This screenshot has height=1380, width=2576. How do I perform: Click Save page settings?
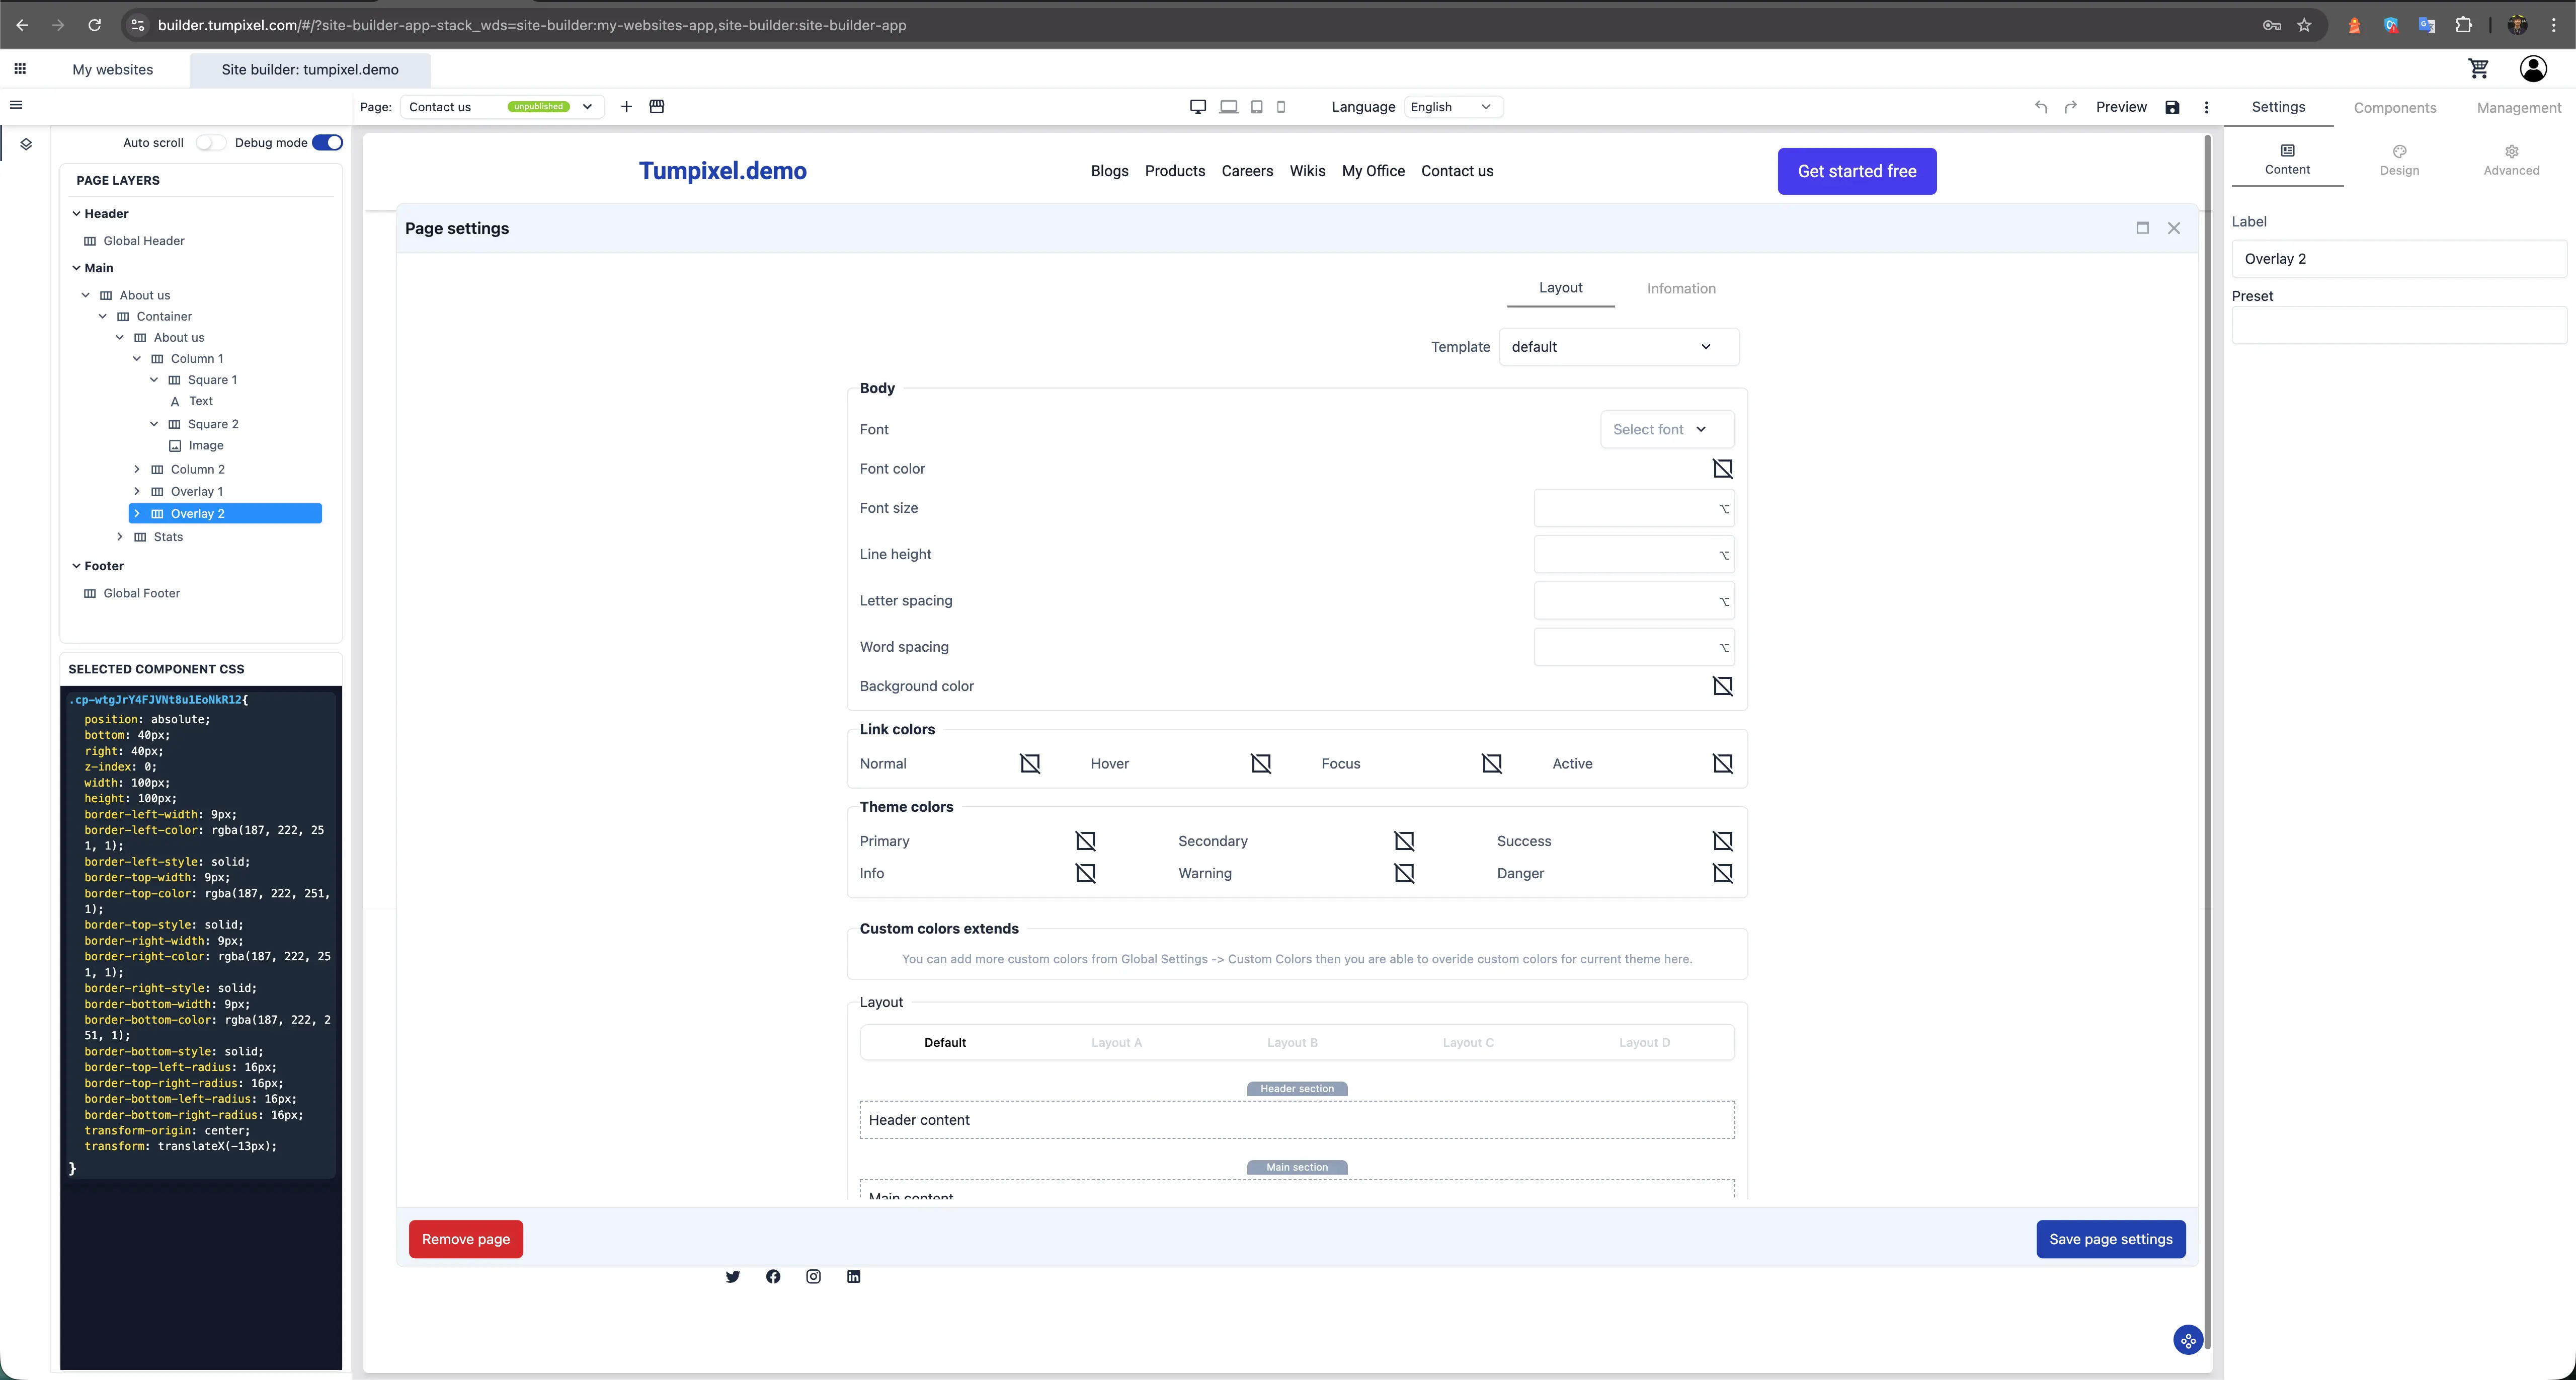(2111, 1239)
